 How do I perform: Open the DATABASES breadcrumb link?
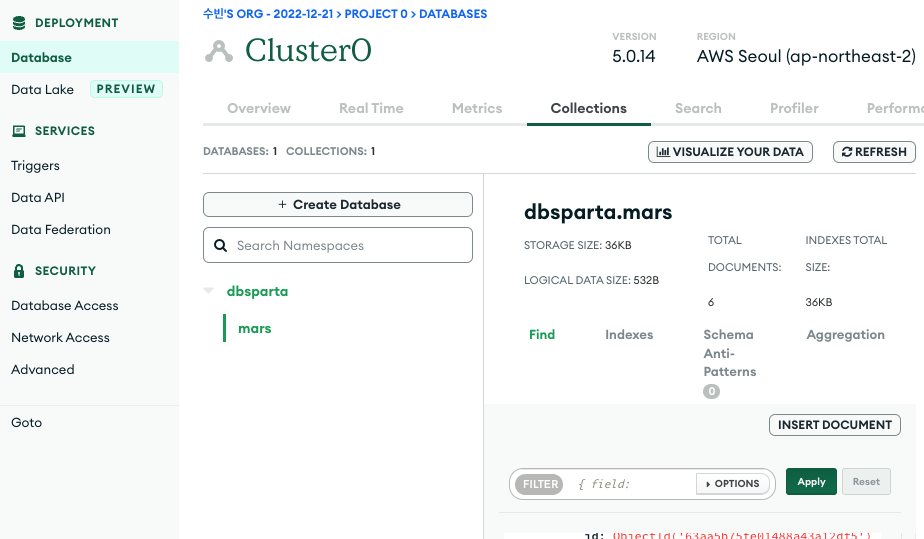(453, 14)
